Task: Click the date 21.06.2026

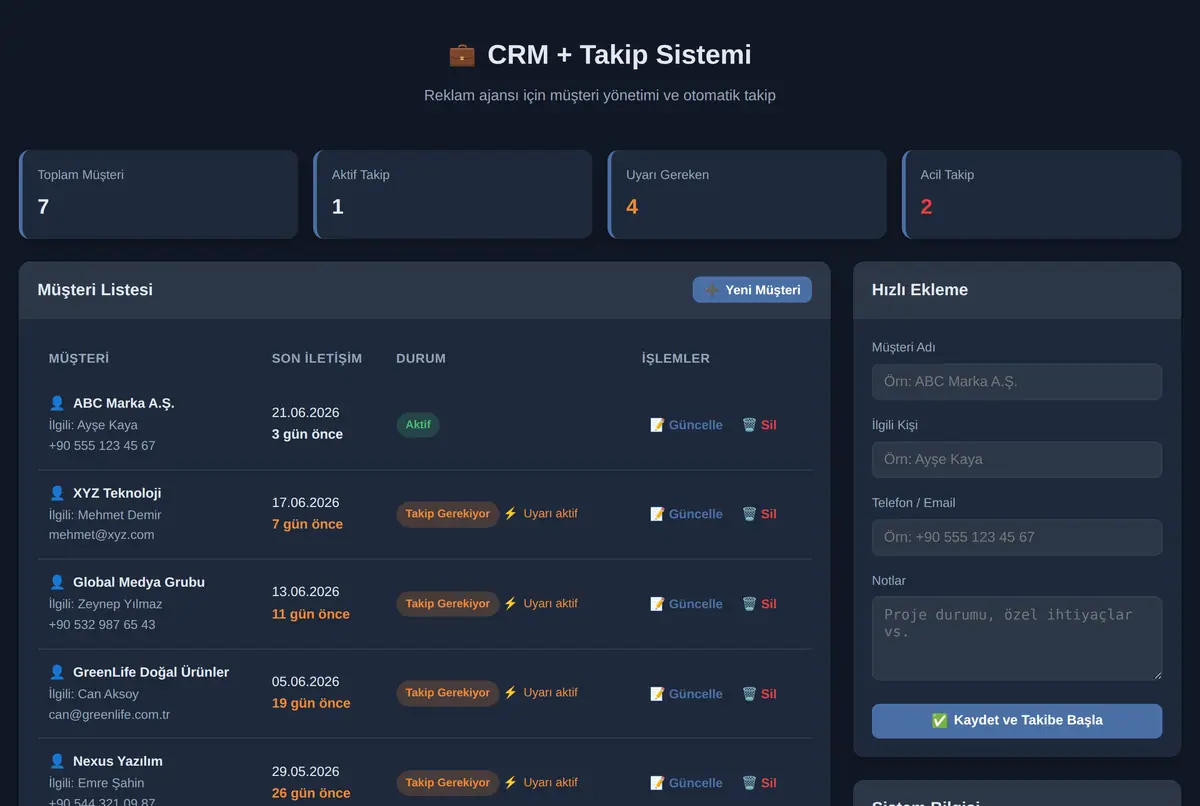Action: click(305, 413)
